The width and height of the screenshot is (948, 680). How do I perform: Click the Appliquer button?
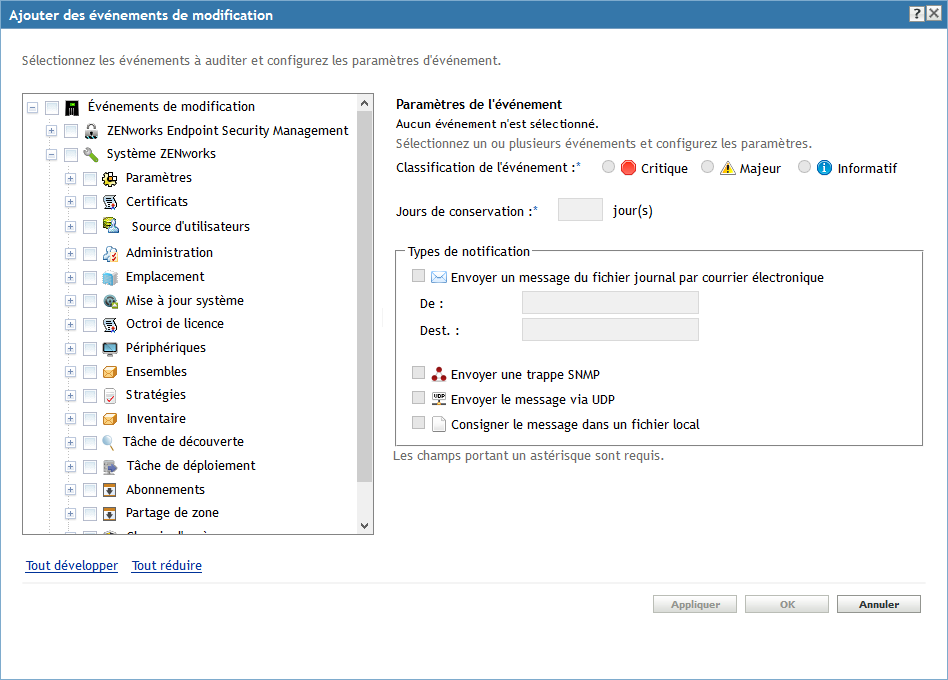pyautogui.click(x=695, y=604)
